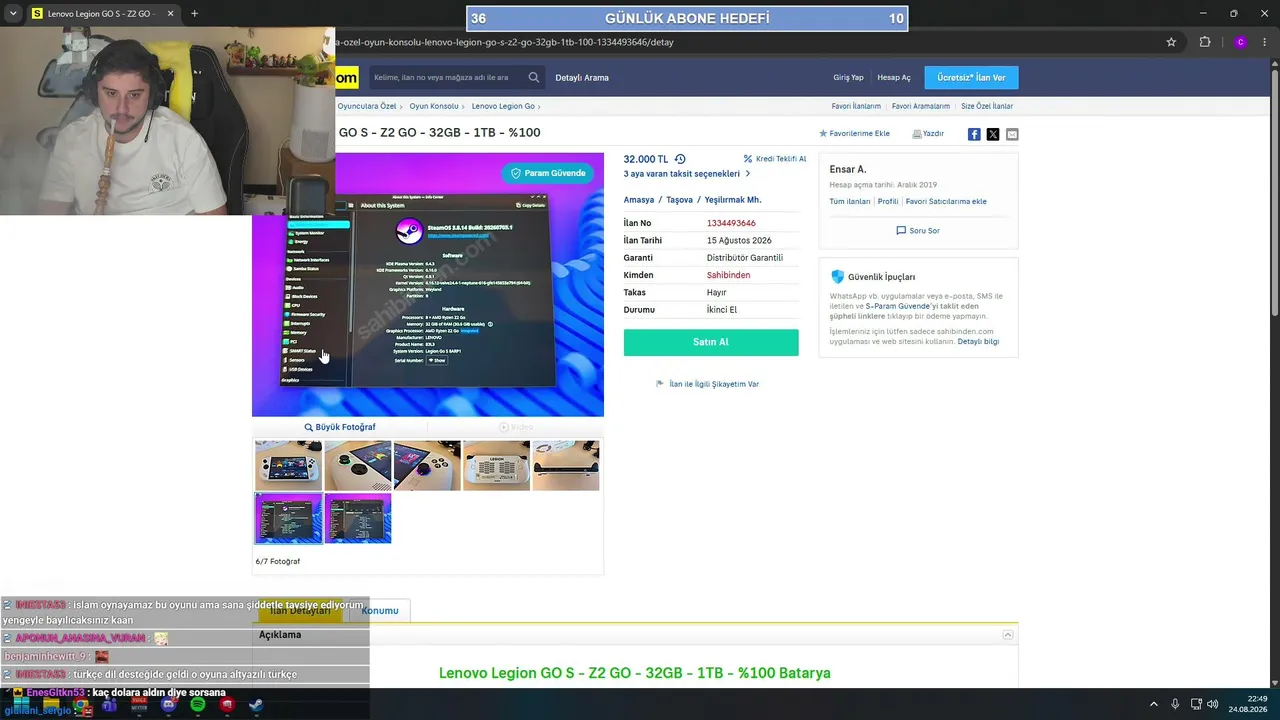
Task: Click the Taşova location link
Action: 680,200
